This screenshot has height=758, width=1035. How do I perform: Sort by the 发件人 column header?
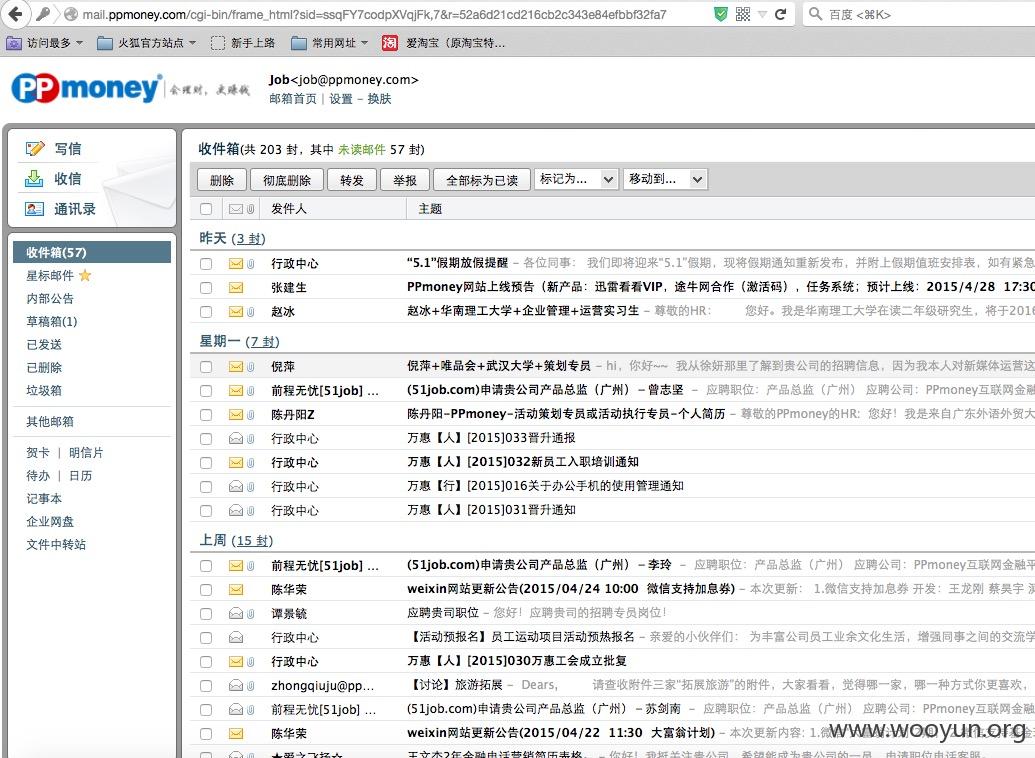288,209
